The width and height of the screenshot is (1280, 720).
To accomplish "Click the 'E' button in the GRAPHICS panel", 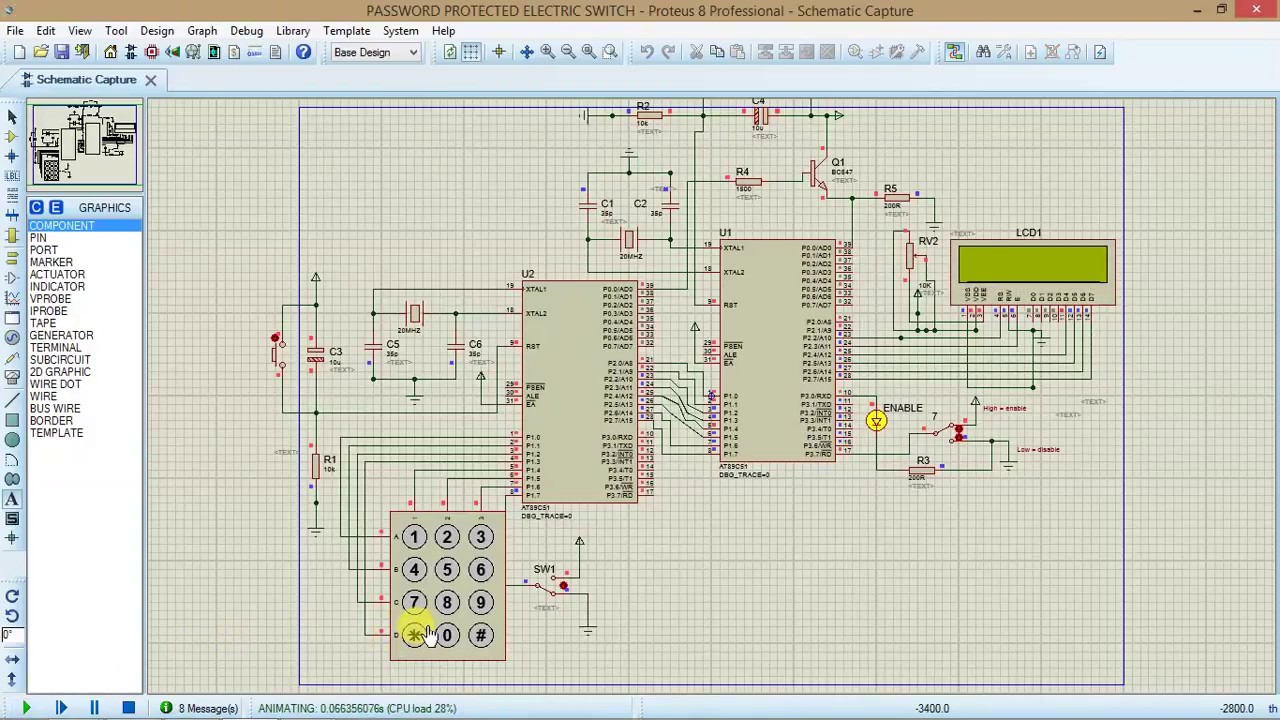I will (x=56, y=207).
